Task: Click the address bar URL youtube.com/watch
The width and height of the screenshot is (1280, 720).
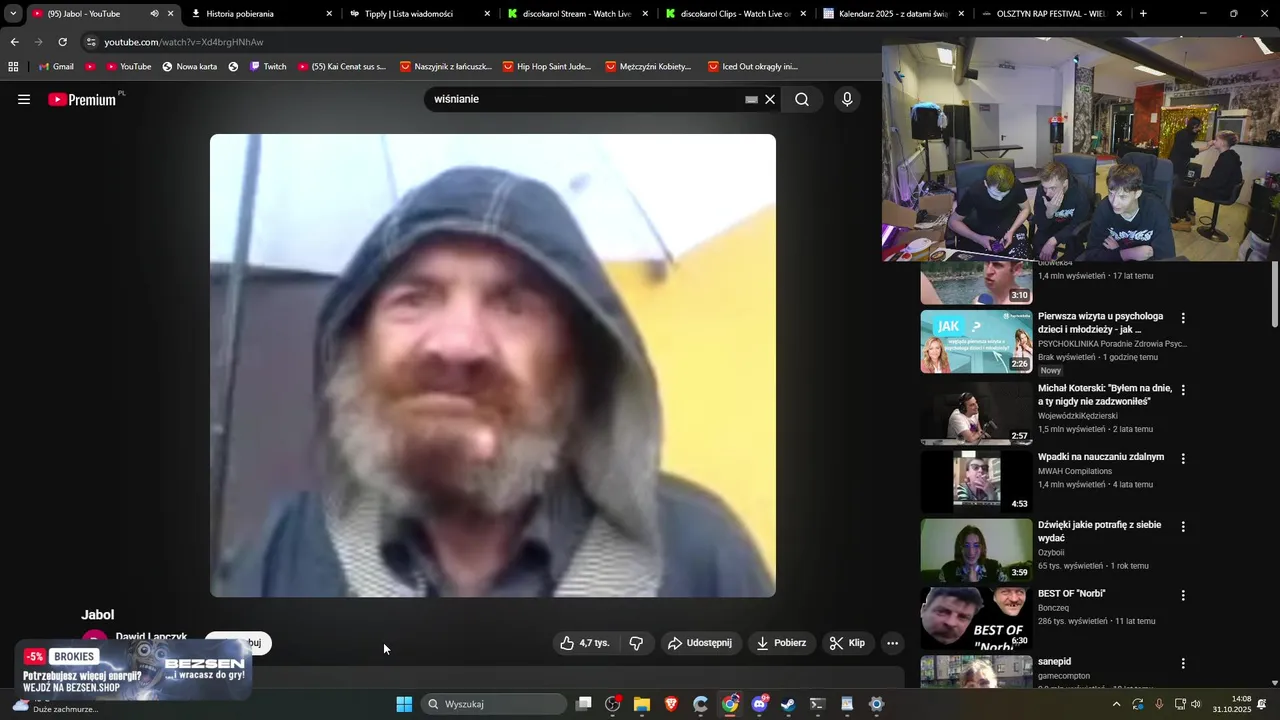Action: pyautogui.click(x=184, y=42)
